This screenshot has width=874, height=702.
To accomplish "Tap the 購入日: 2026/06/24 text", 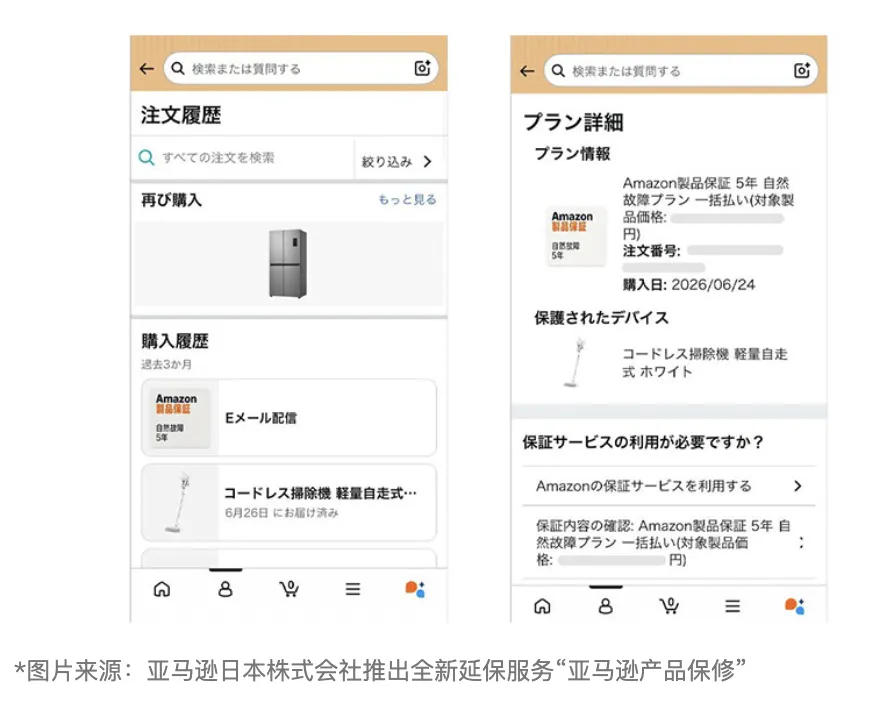I will (x=689, y=284).
